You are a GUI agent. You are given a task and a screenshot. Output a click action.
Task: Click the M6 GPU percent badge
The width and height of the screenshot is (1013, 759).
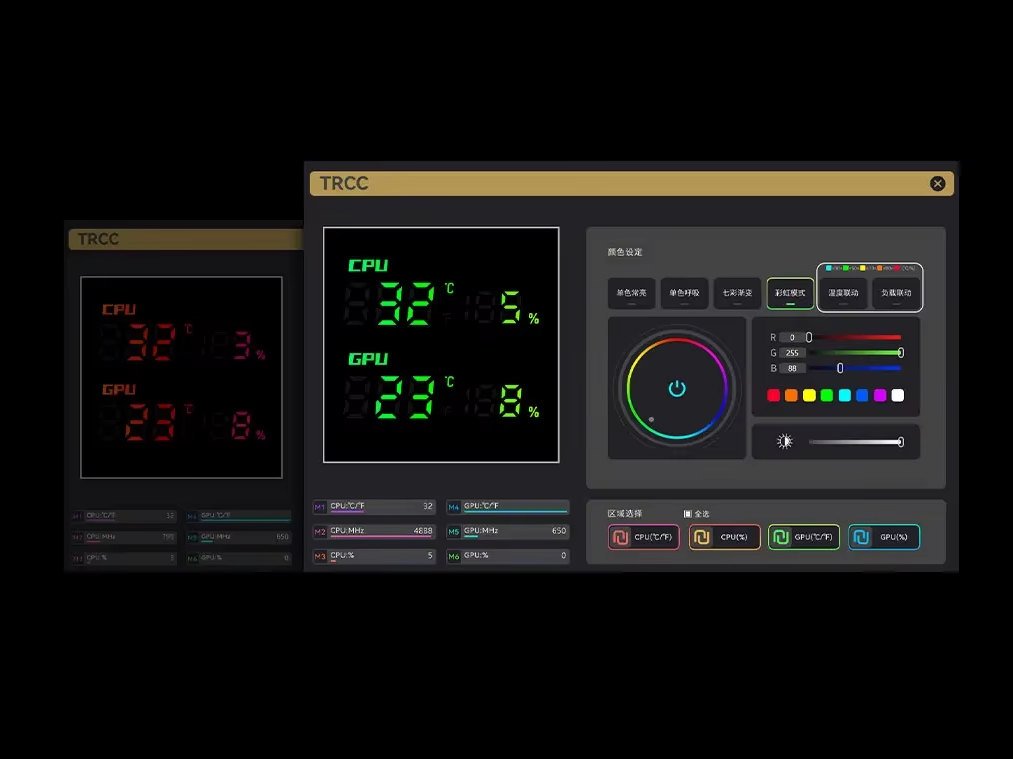pyautogui.click(x=454, y=556)
